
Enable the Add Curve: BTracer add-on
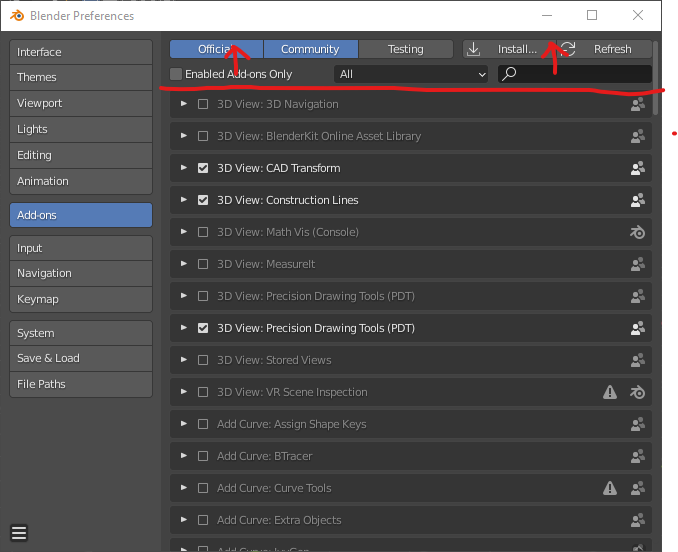tap(203, 456)
